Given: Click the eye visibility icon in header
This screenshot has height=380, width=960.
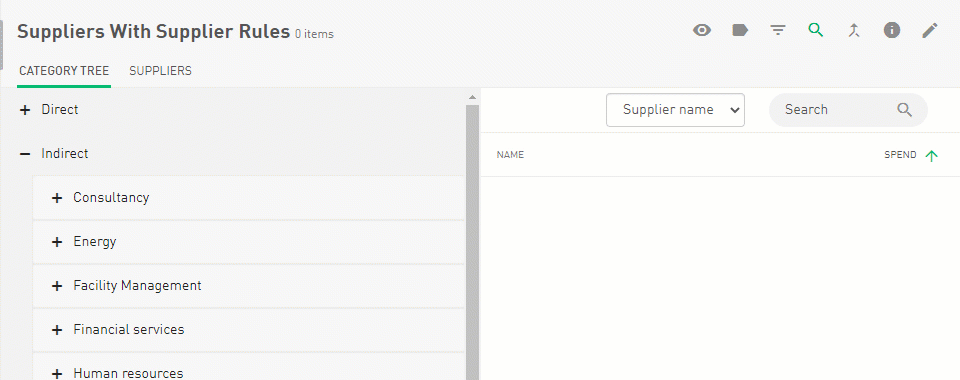Looking at the screenshot, I should click(702, 30).
